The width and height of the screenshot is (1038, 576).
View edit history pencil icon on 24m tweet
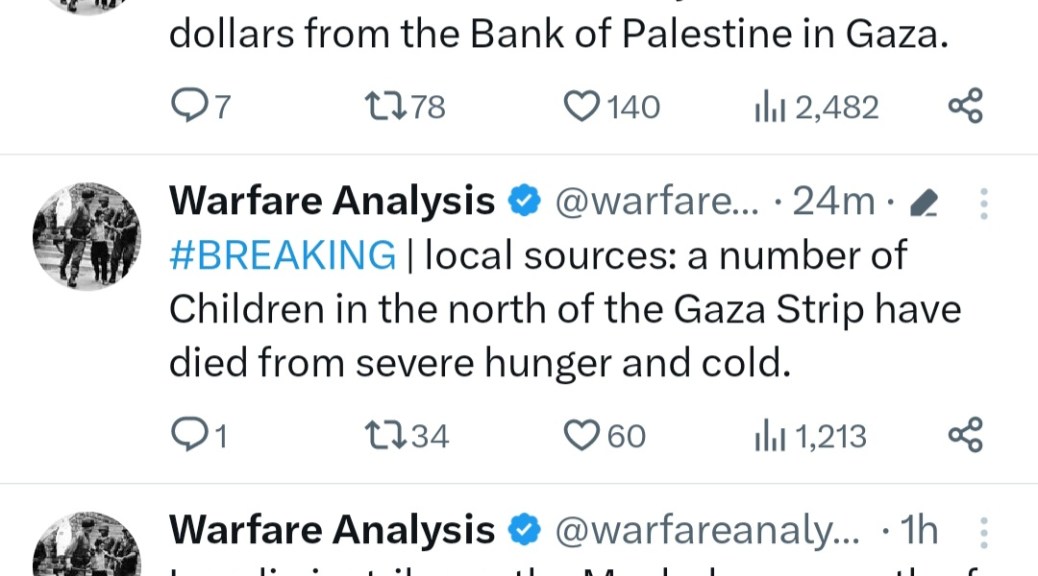click(x=925, y=204)
